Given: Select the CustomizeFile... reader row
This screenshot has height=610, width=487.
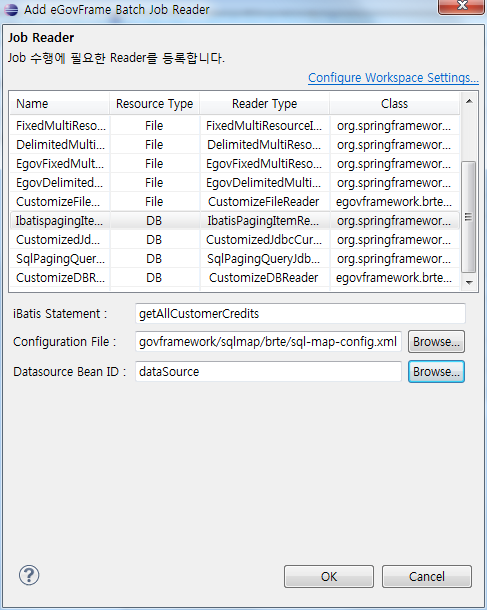Looking at the screenshot, I should point(235,202).
